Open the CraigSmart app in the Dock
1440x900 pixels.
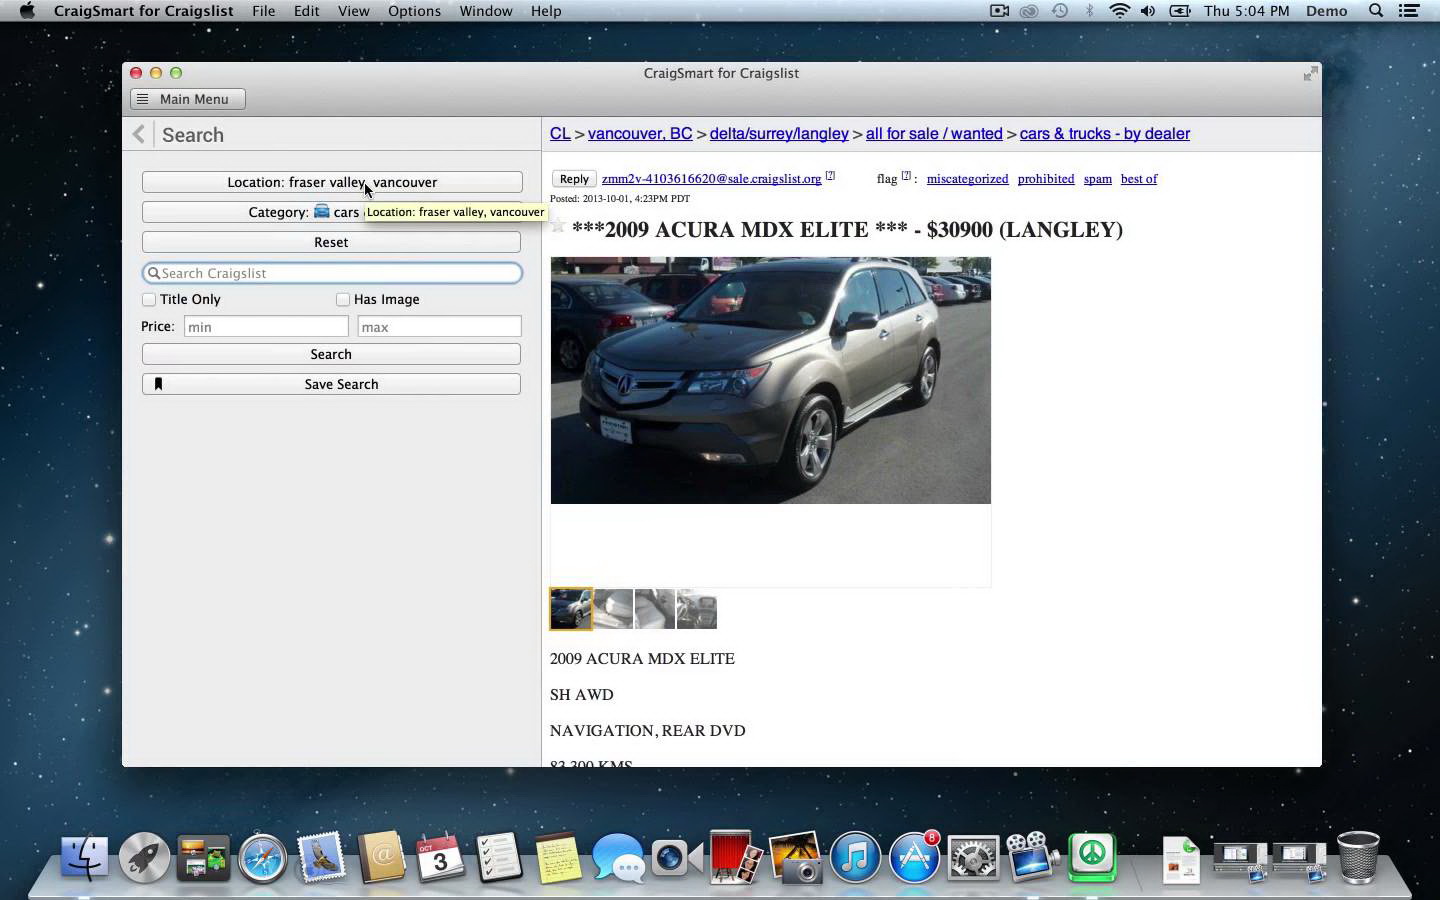pyautogui.click(x=1092, y=857)
